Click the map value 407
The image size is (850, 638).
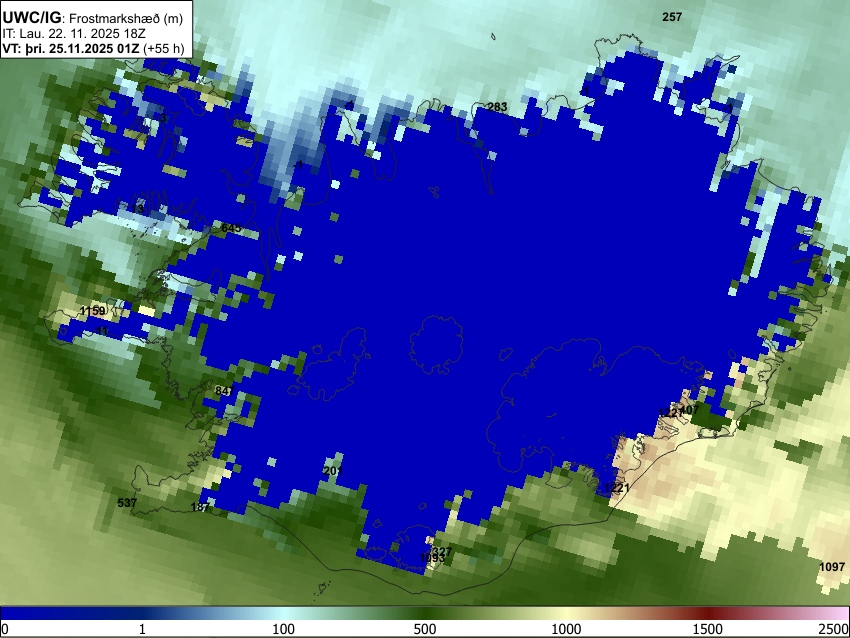coord(690,410)
